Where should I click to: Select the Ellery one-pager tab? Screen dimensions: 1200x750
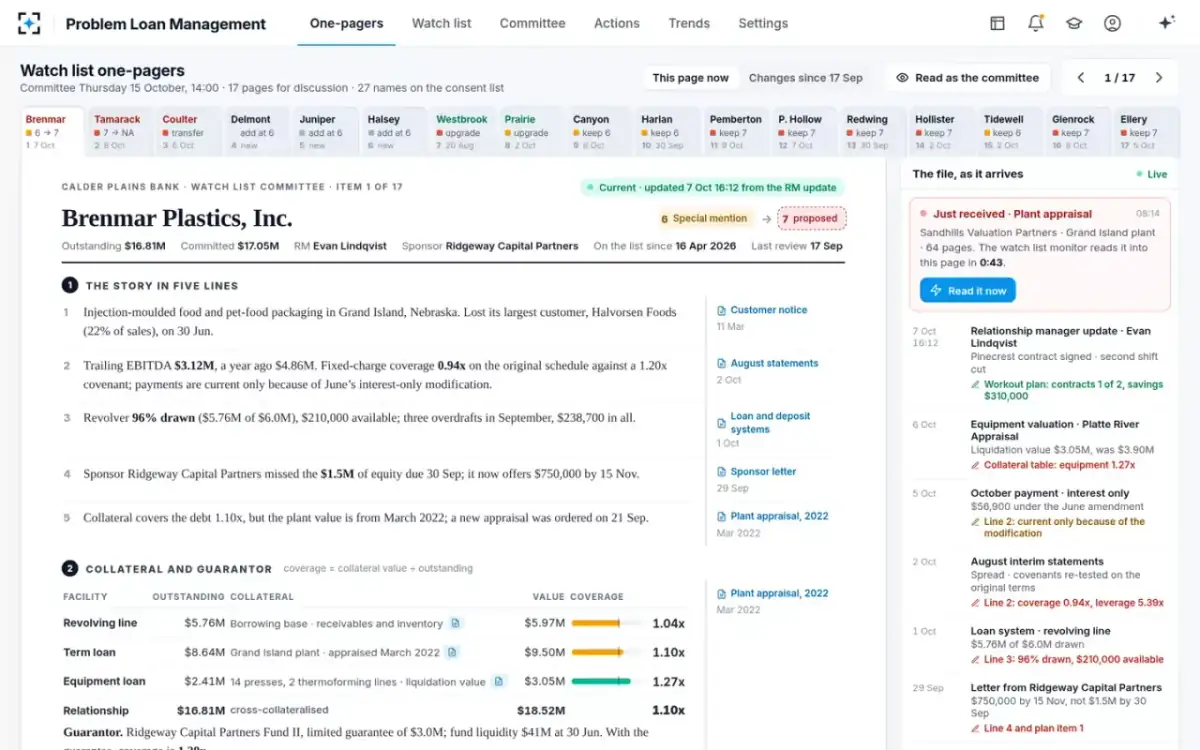click(1147, 132)
